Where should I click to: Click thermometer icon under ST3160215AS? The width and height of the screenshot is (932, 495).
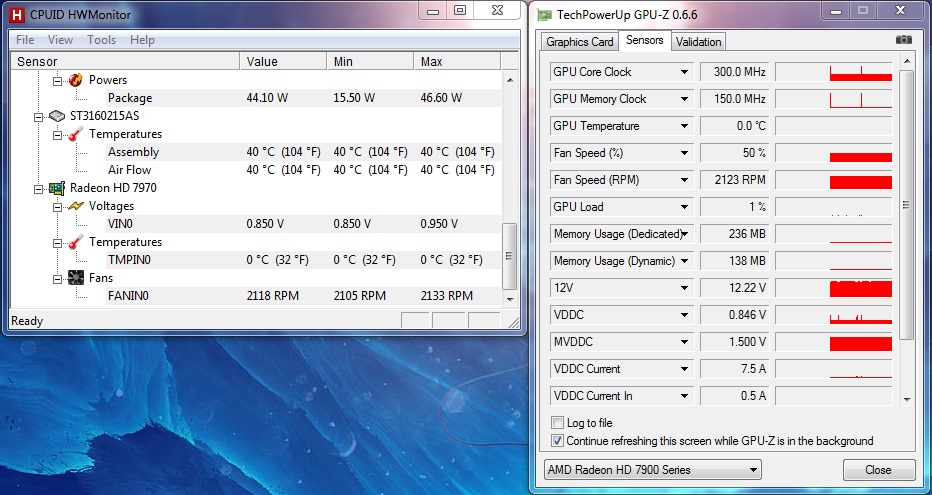(75, 134)
